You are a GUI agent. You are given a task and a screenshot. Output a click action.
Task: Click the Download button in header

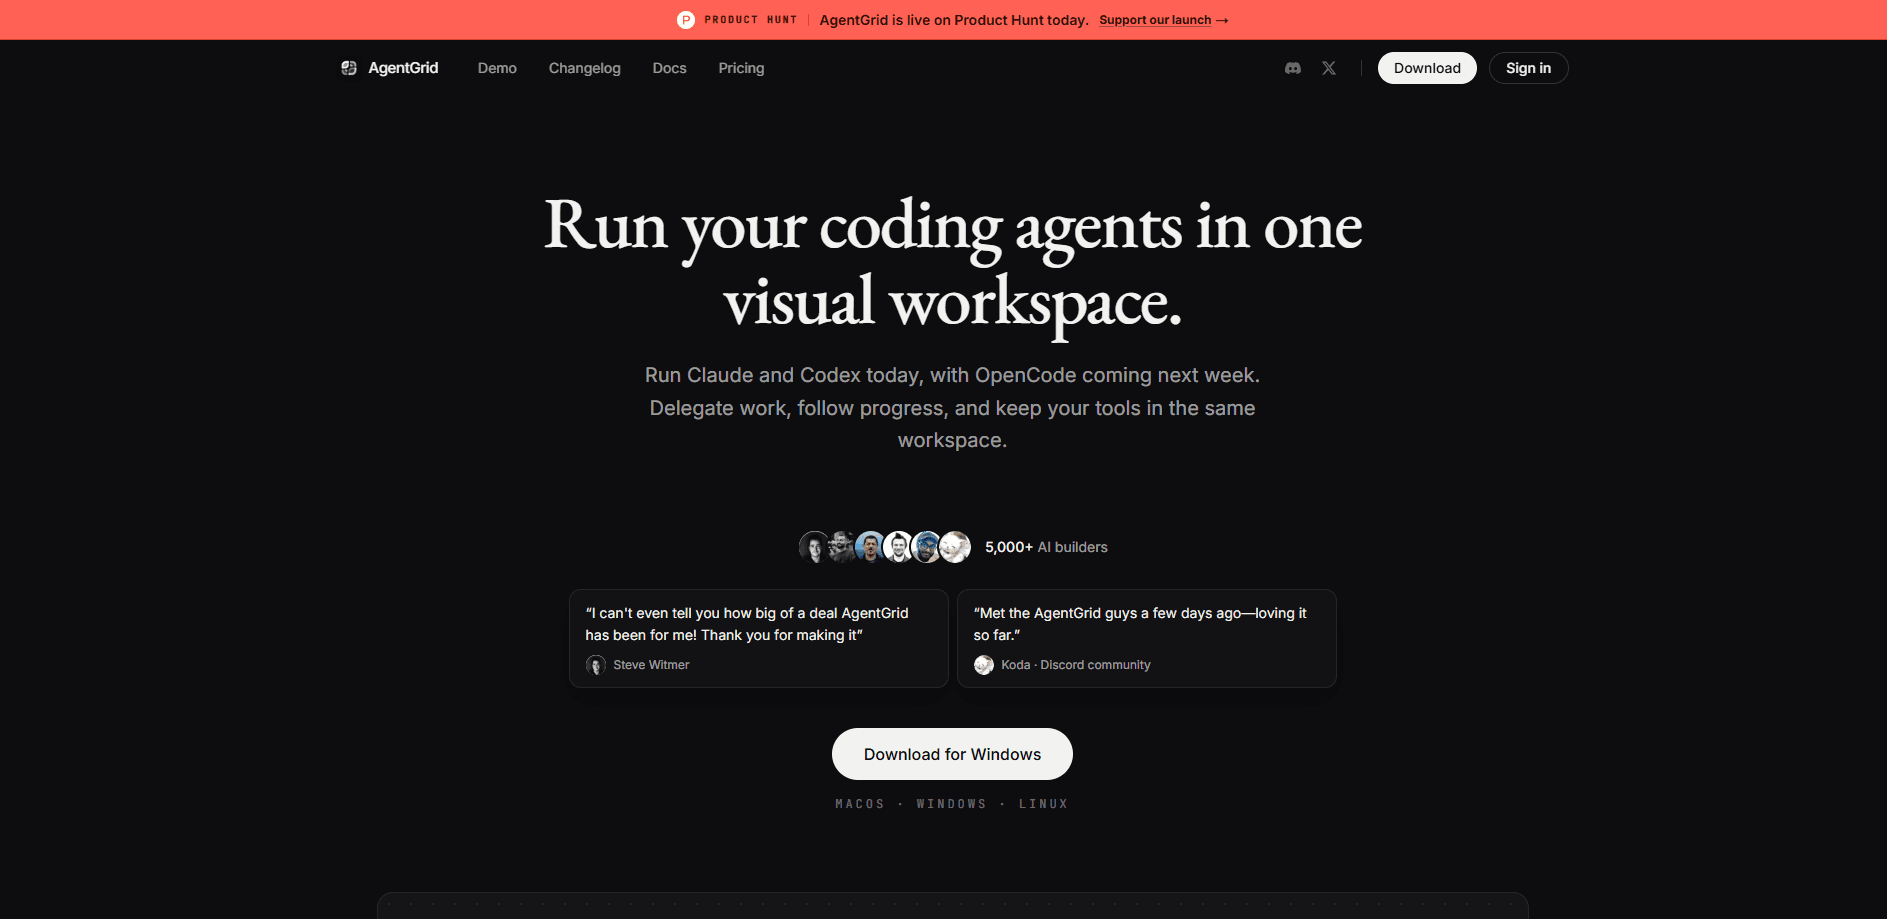click(1427, 68)
